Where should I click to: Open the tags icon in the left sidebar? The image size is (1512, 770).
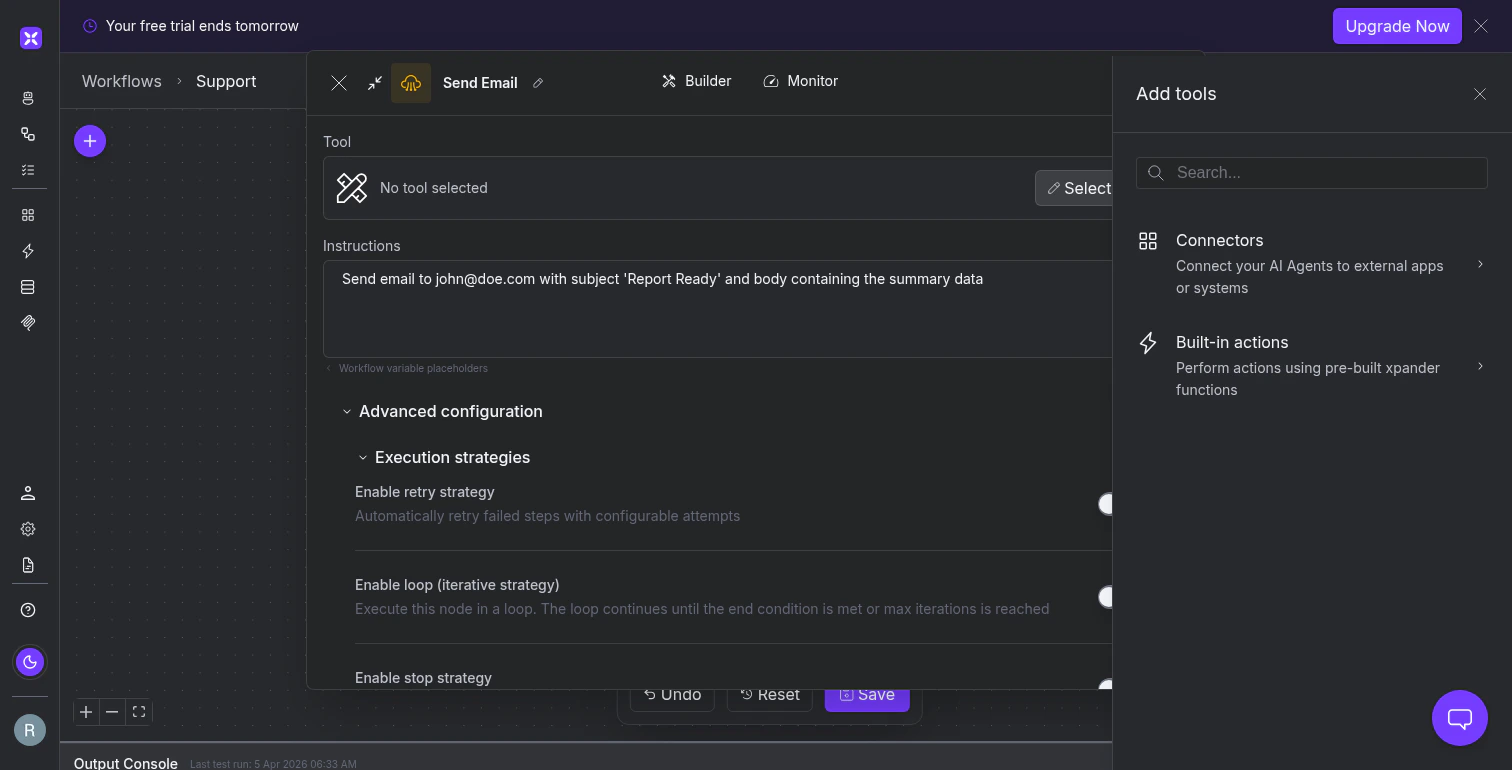coord(28,323)
